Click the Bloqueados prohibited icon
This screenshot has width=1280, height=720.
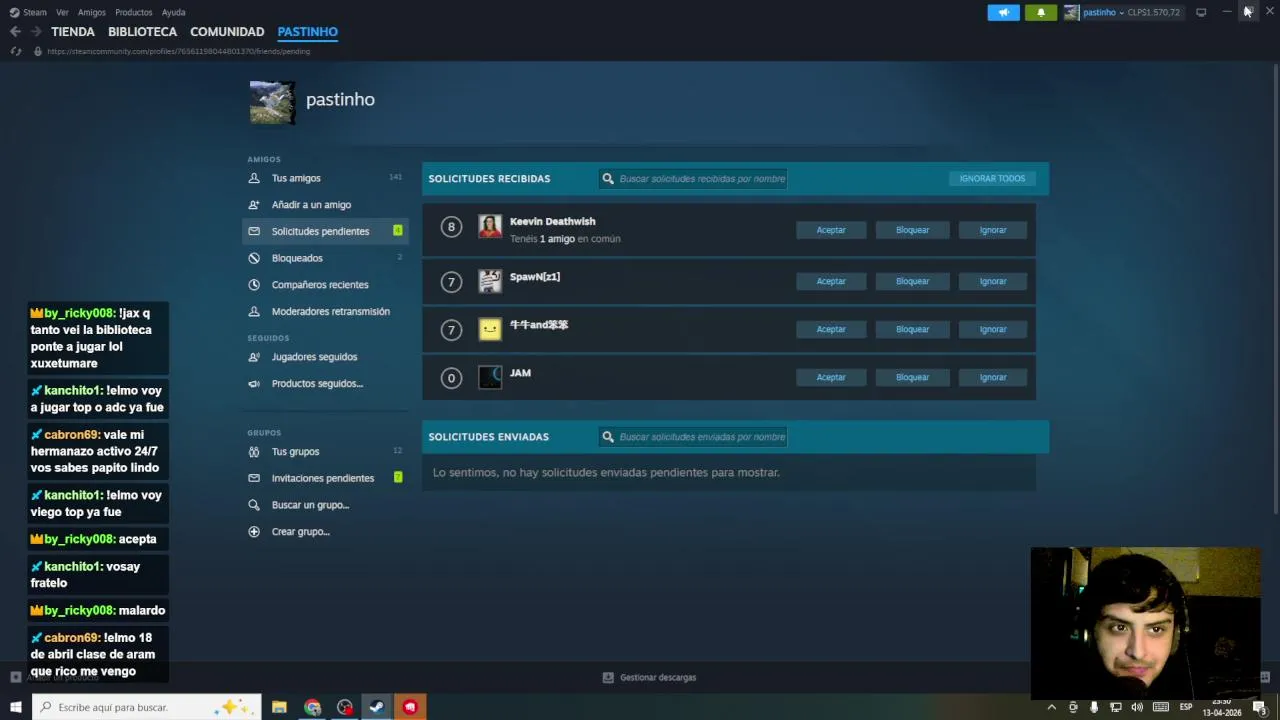254,258
